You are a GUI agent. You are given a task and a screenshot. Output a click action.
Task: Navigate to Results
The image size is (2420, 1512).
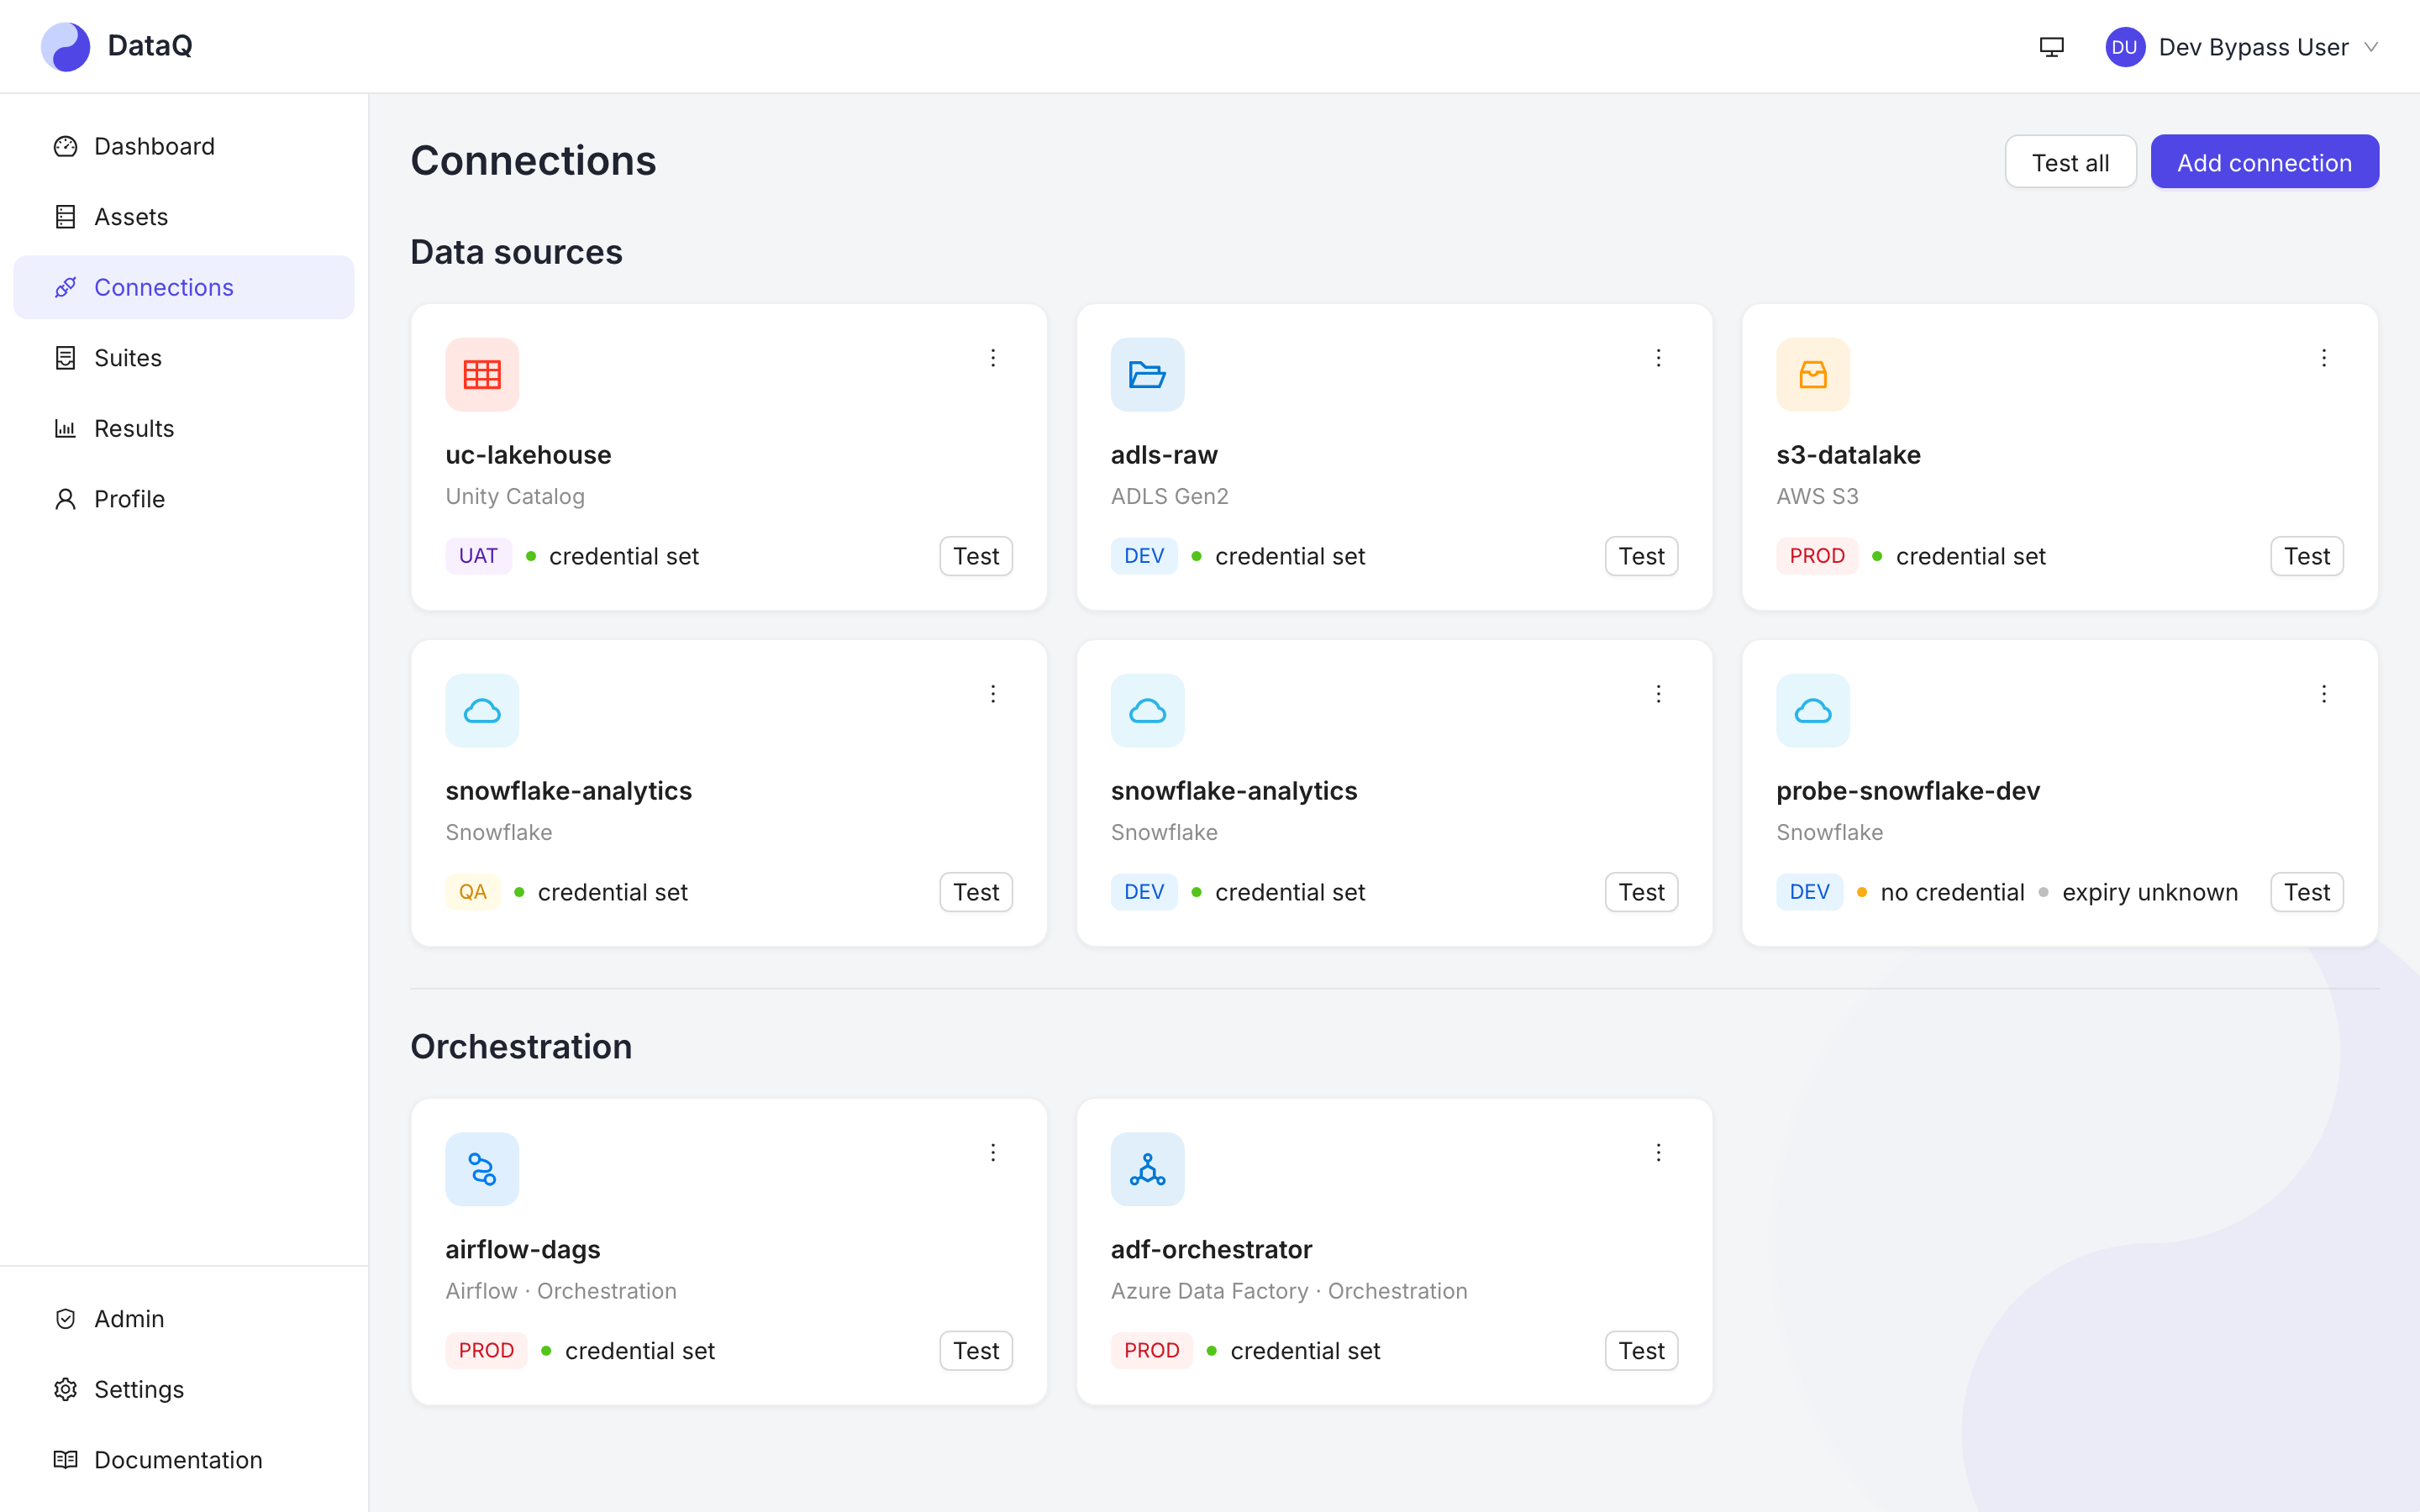click(x=184, y=428)
